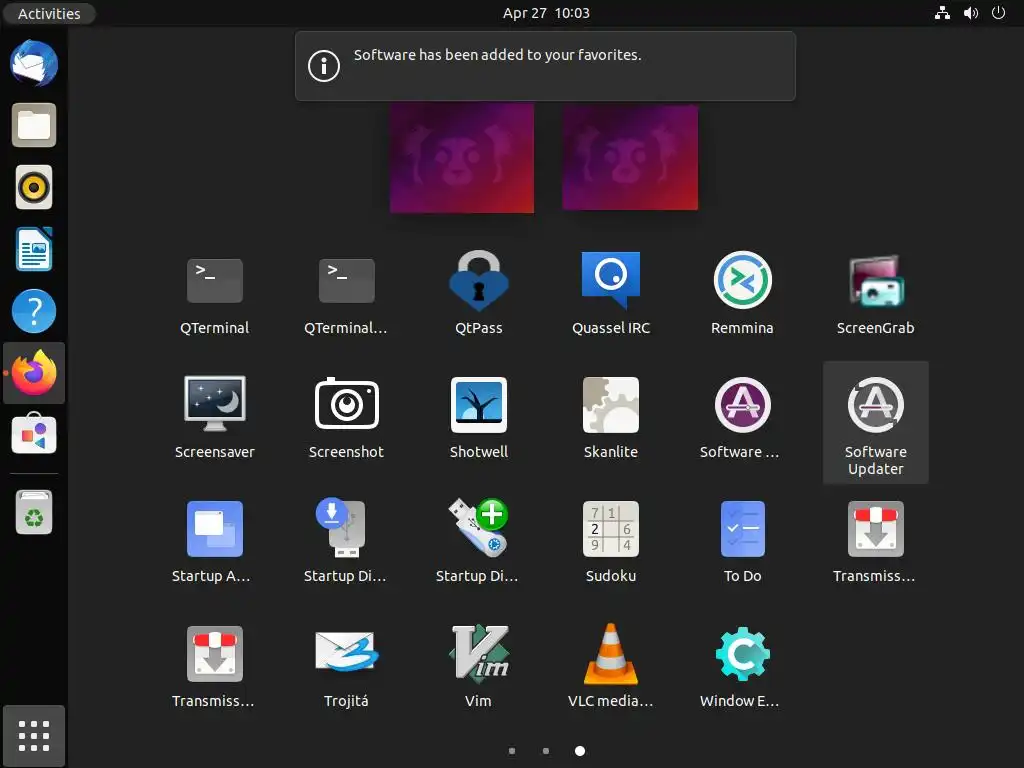Open Remmina remote desktop client
The width and height of the screenshot is (1024, 768).
[x=743, y=293]
